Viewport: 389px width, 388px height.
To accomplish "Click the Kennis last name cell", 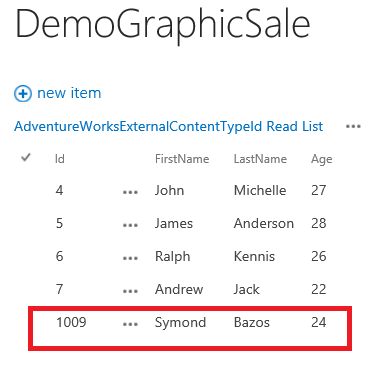I will click(x=254, y=256).
